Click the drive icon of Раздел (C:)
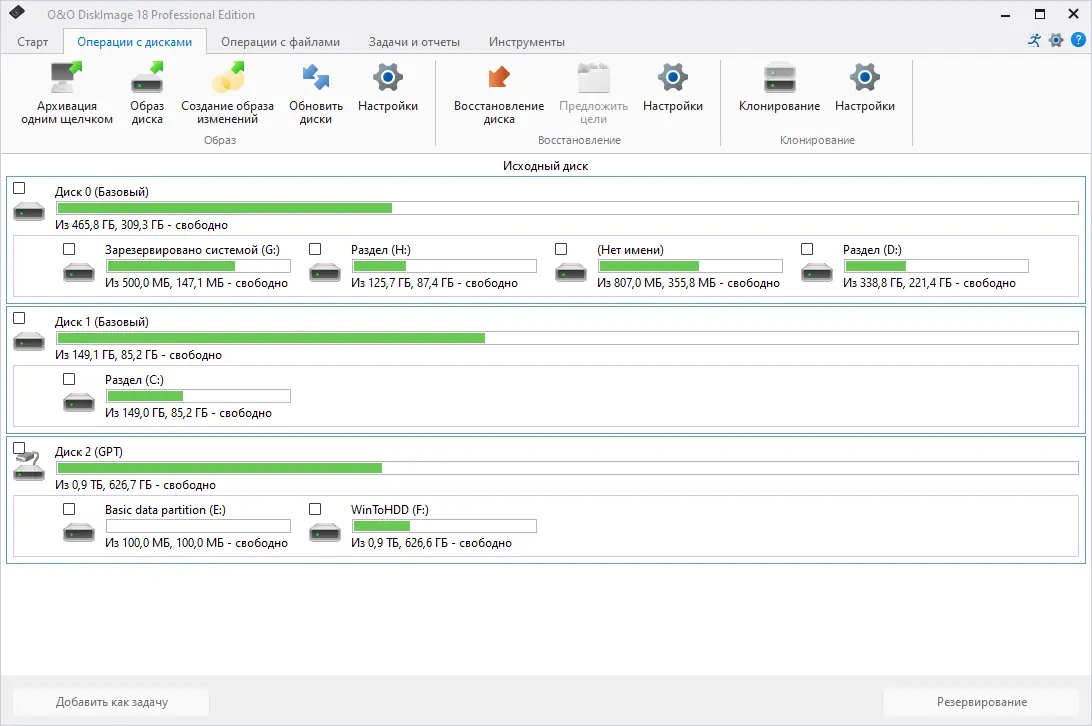 [x=79, y=402]
